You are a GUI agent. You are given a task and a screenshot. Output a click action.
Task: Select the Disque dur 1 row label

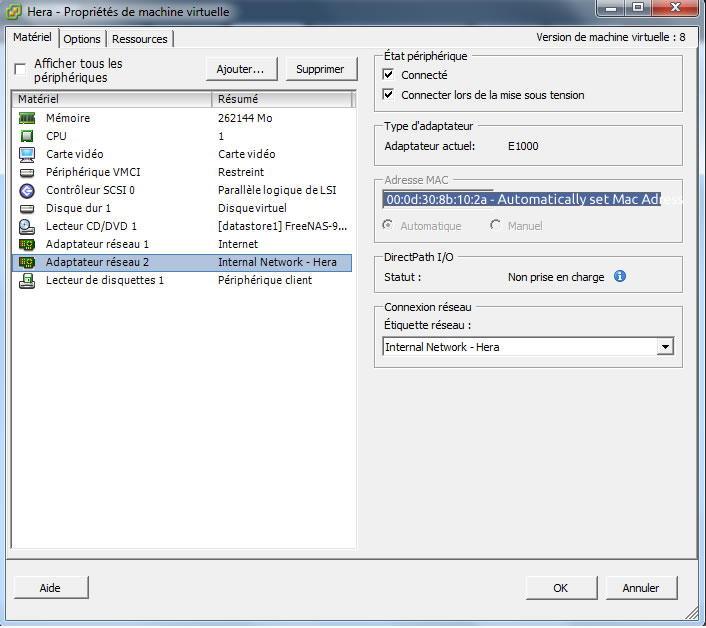pyautogui.click(x=78, y=208)
